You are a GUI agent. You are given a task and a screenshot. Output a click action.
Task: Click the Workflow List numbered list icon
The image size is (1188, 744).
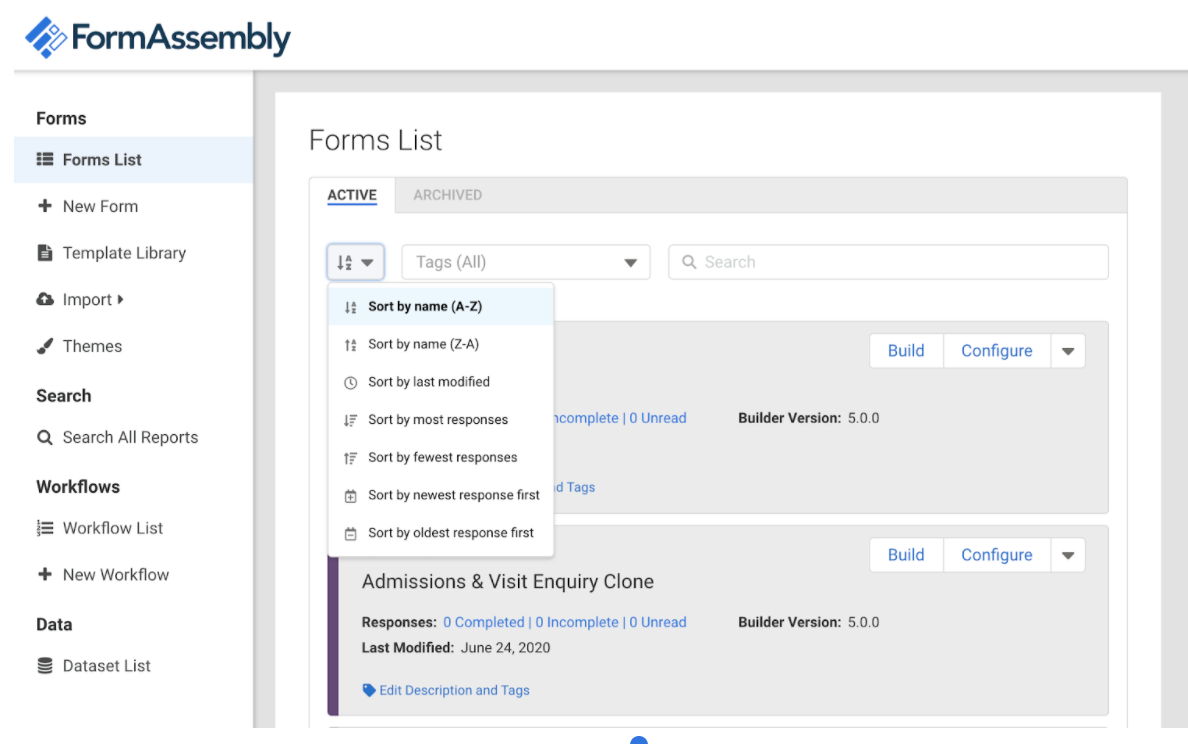45,528
